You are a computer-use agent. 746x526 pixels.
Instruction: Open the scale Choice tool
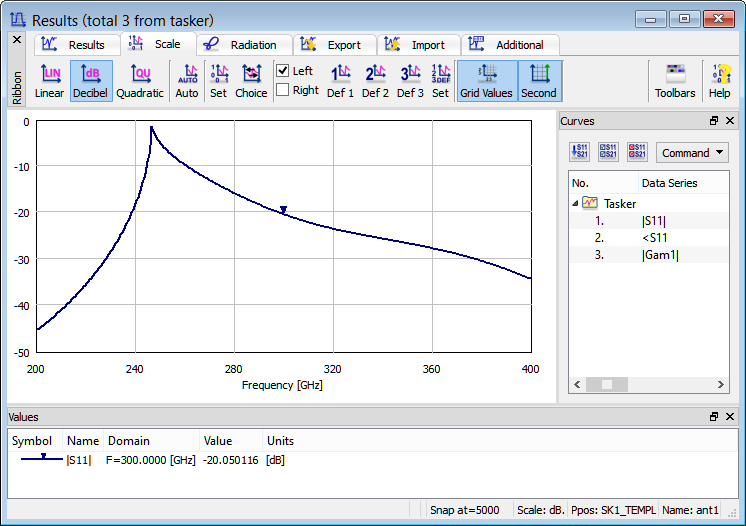pos(251,80)
